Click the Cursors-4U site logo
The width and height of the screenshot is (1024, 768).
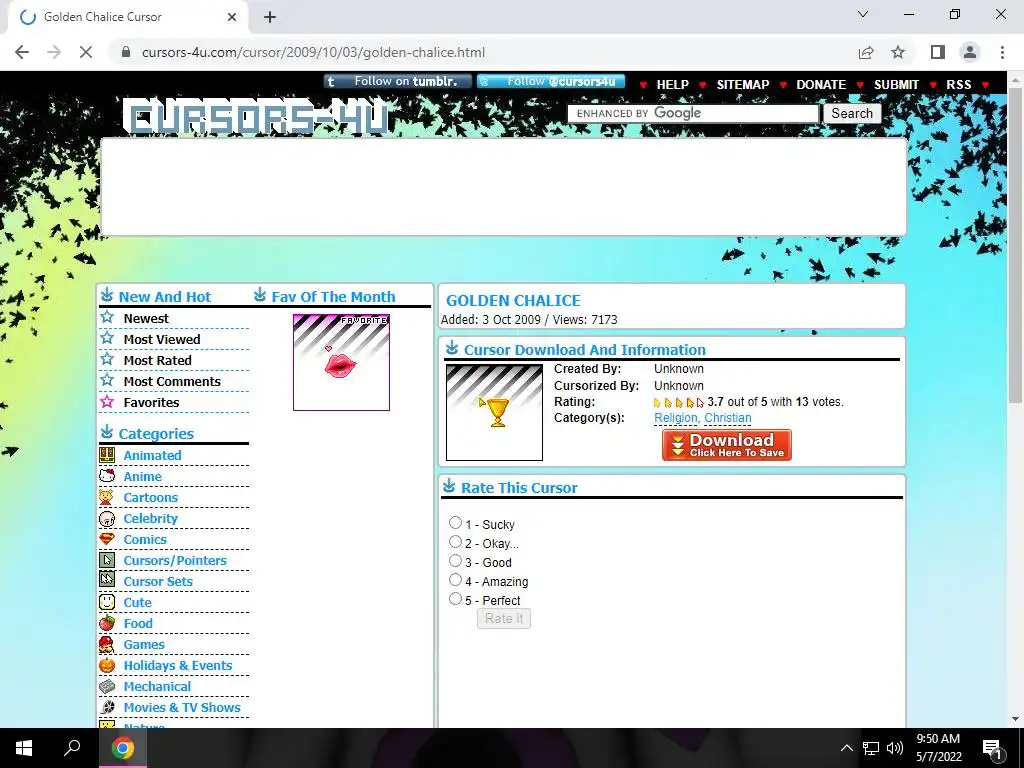coord(255,118)
